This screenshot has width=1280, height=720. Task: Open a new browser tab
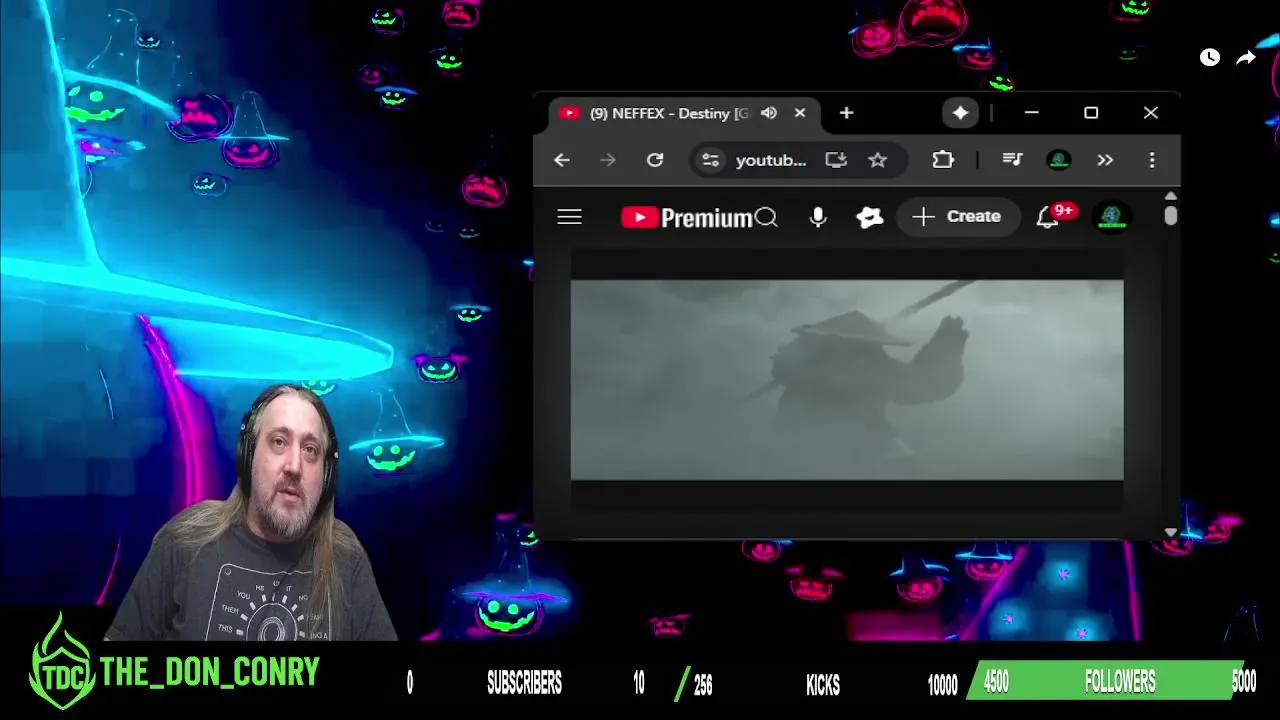click(x=846, y=113)
